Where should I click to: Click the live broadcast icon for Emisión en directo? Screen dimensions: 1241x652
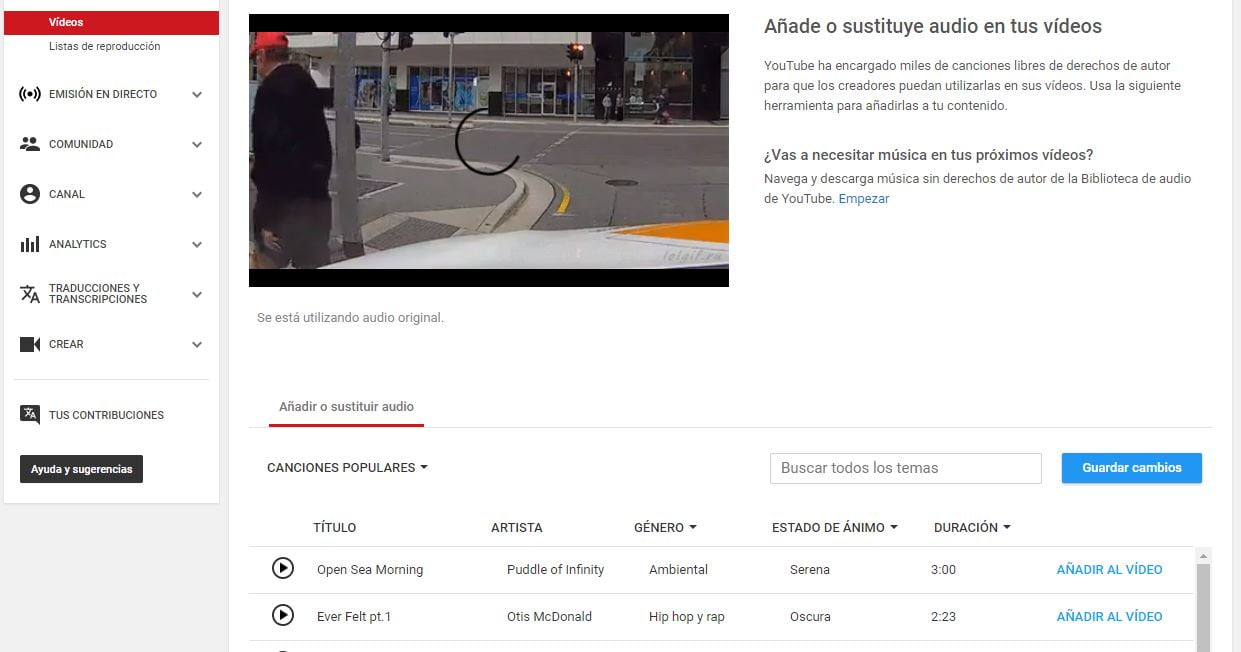point(30,94)
